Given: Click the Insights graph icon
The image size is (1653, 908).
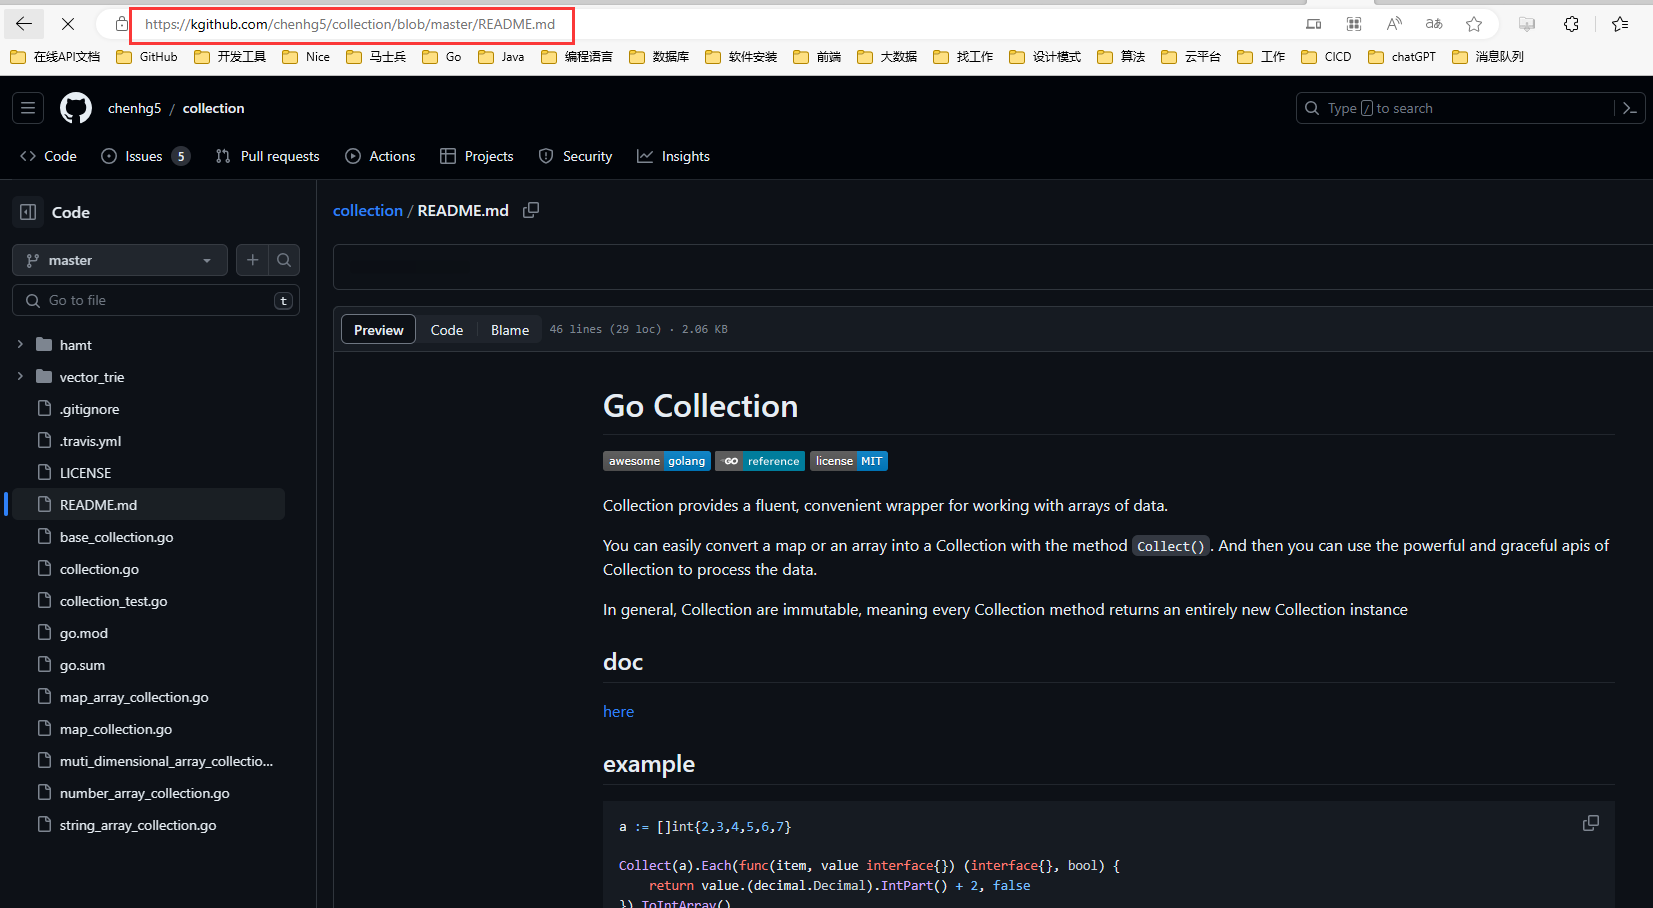Looking at the screenshot, I should 646,155.
